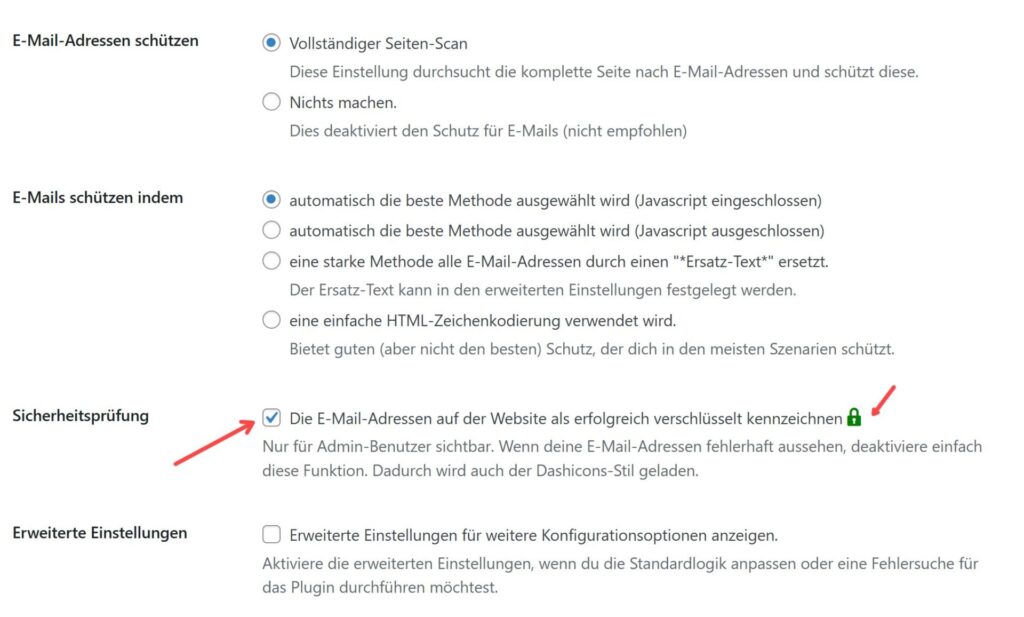The height and width of the screenshot is (617, 1024).
Task: Click the "Erweiterte Einstellungen" section heading
Action: coord(99,533)
